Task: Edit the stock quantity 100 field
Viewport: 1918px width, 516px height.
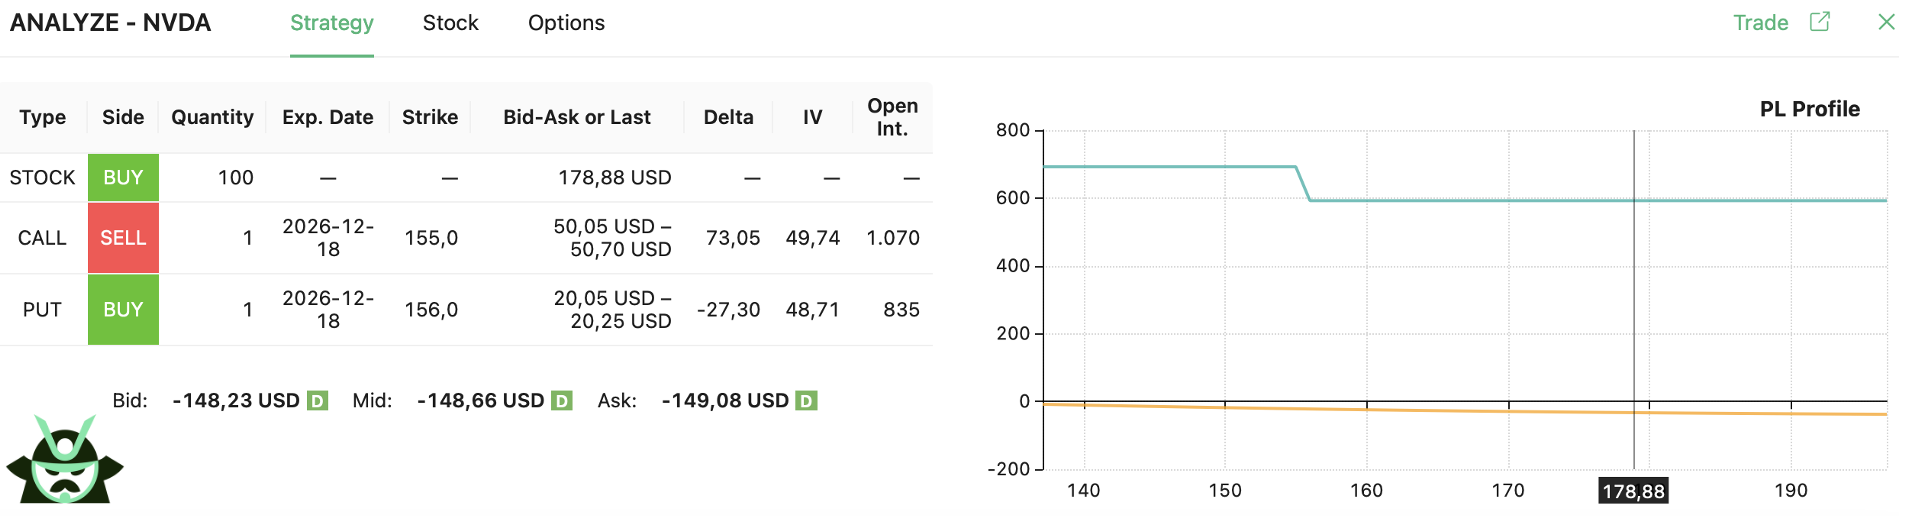Action: 235,178
